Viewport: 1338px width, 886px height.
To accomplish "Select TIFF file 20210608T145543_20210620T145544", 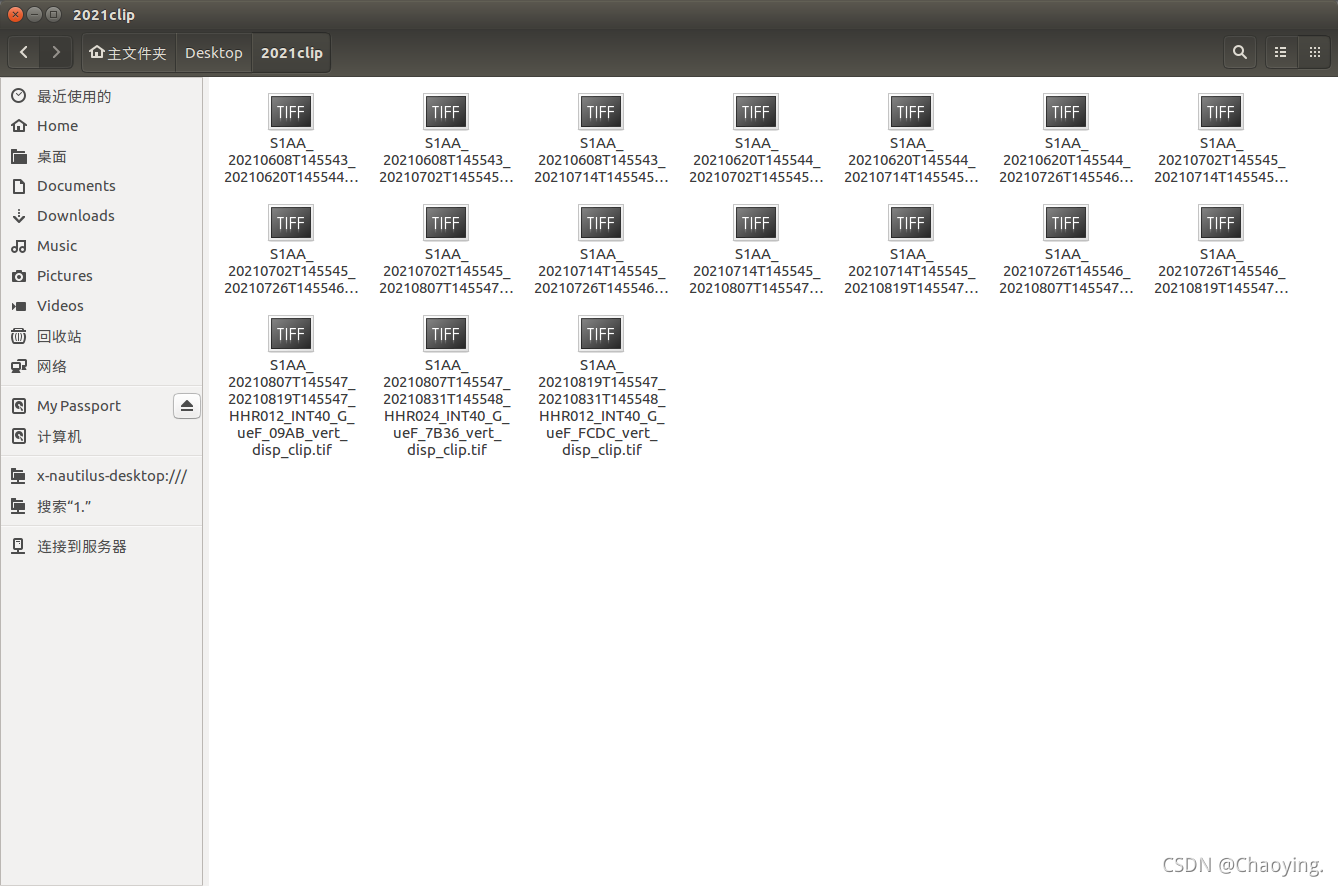I will [291, 139].
